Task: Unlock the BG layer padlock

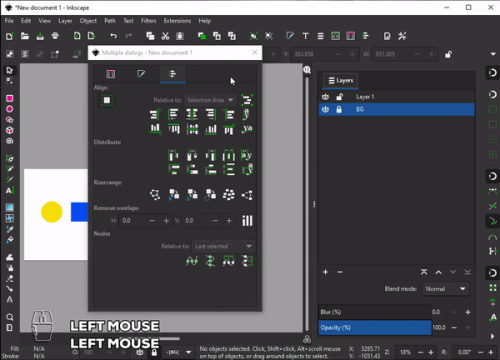Action: [339, 109]
